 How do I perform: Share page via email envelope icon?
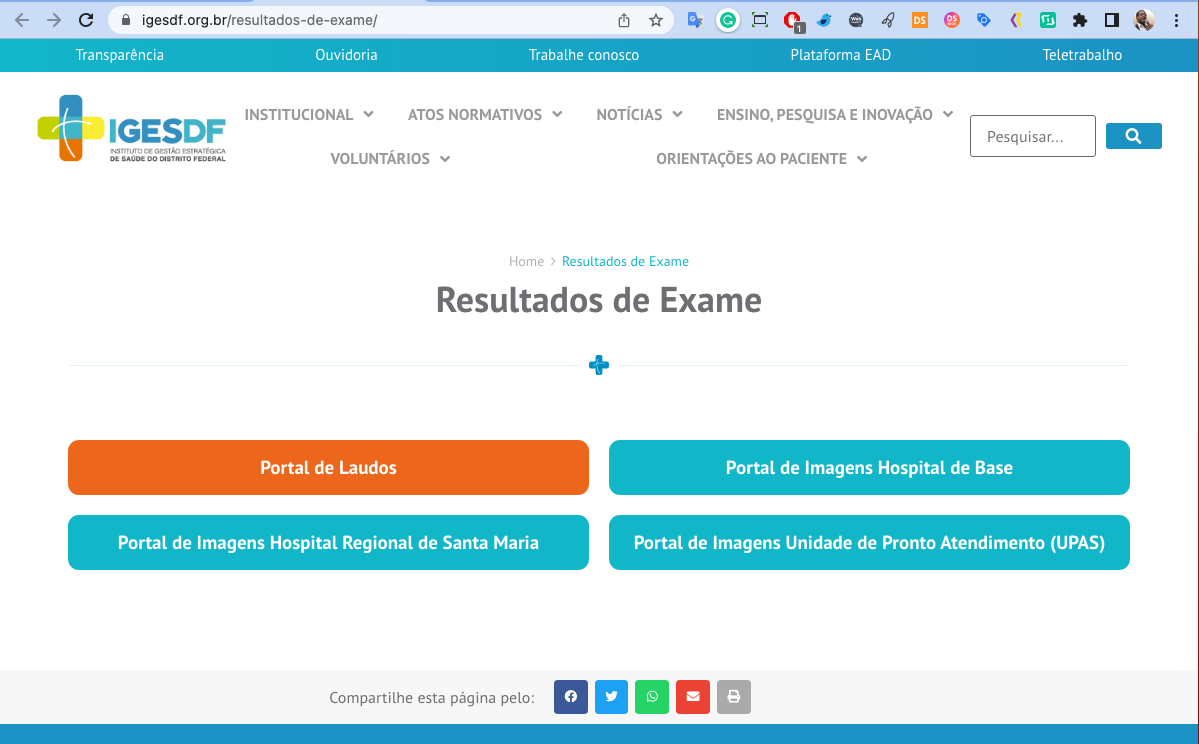693,697
